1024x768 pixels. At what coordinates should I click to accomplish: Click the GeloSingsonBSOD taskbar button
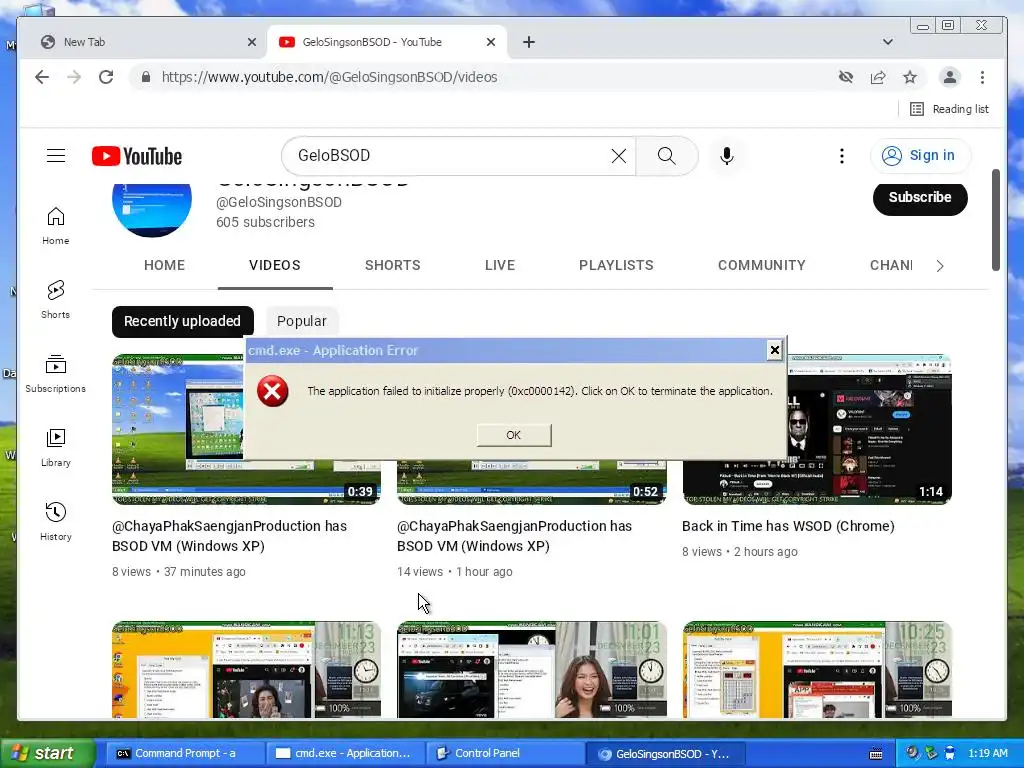(x=665, y=754)
